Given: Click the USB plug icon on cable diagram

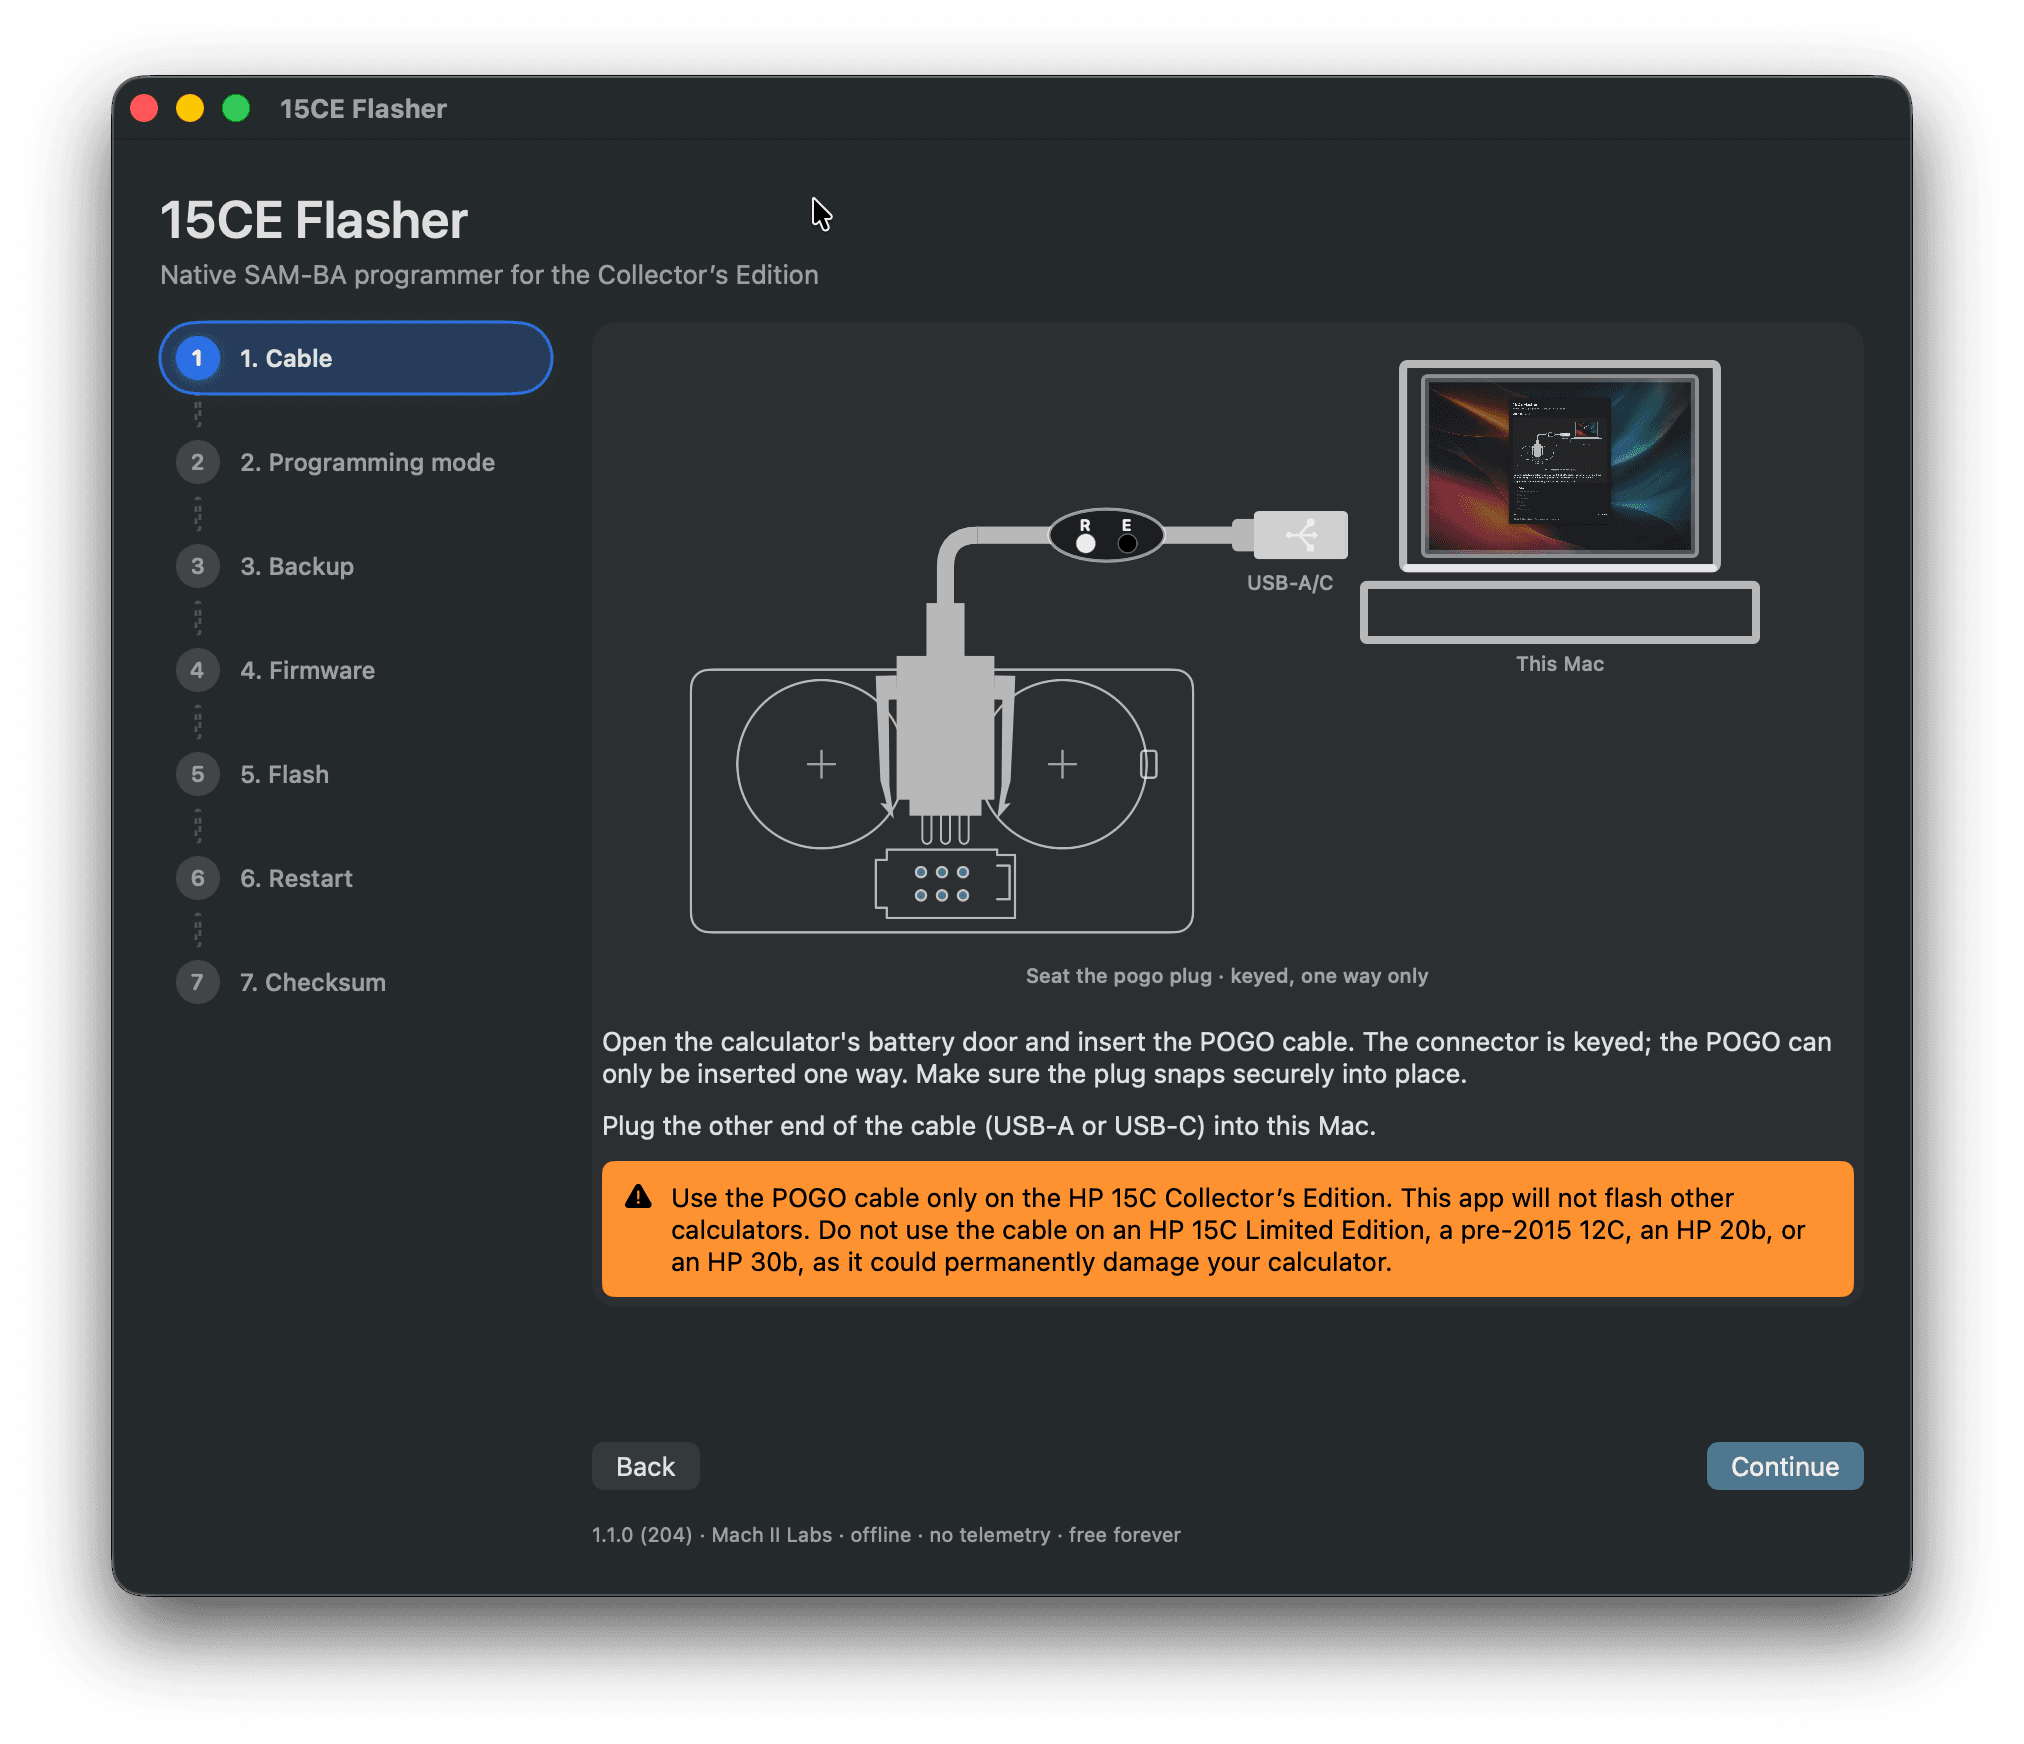Looking at the screenshot, I should [1300, 535].
